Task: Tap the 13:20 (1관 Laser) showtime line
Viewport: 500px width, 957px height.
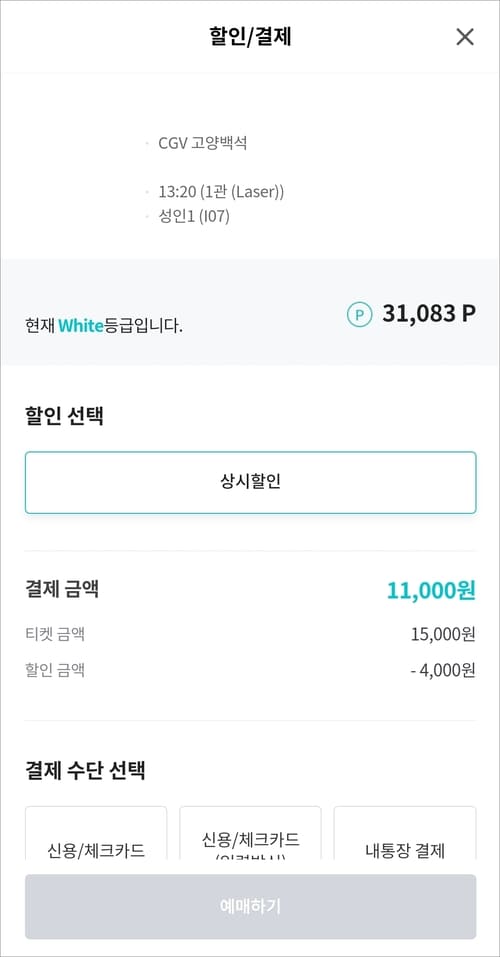Action: tap(221, 192)
